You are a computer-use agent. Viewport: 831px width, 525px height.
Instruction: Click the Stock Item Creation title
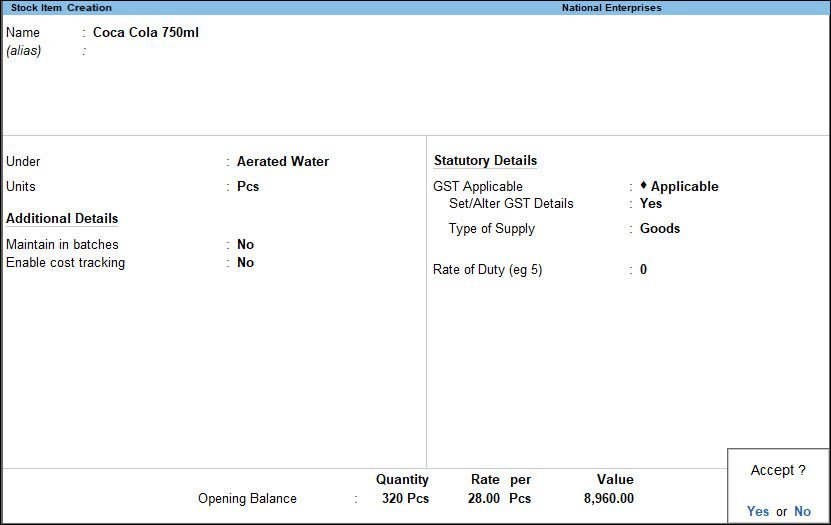pos(61,8)
